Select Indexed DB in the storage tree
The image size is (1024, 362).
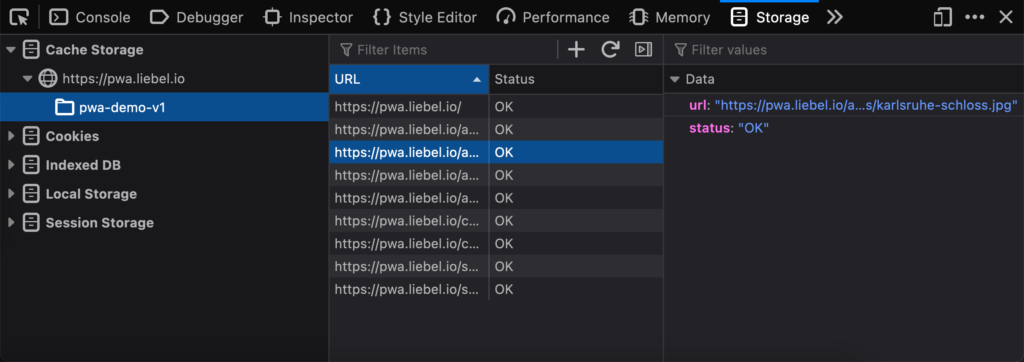pyautogui.click(x=83, y=165)
